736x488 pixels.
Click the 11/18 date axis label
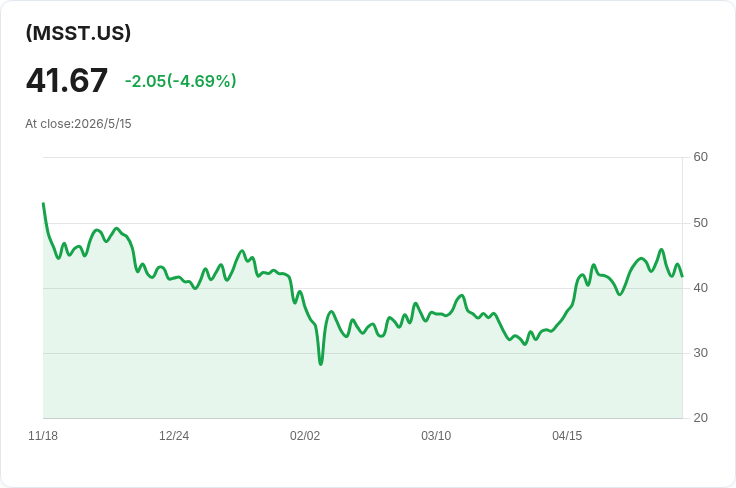43,436
